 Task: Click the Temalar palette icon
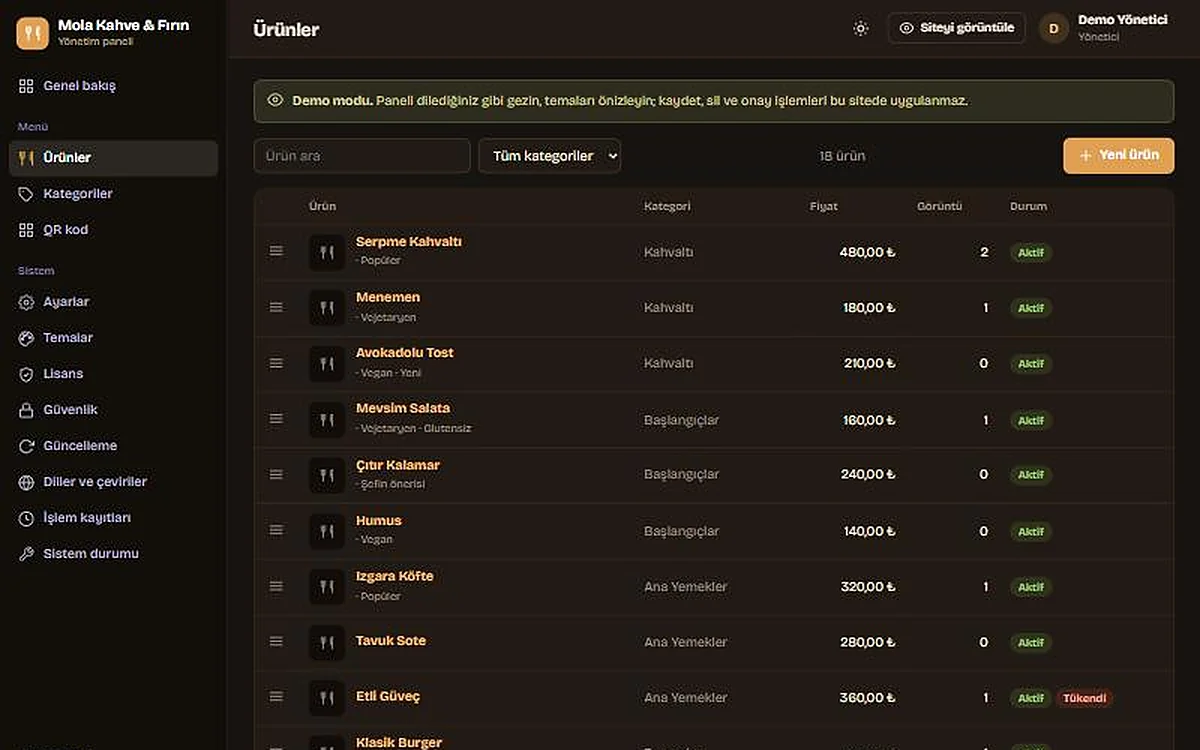(x=27, y=338)
